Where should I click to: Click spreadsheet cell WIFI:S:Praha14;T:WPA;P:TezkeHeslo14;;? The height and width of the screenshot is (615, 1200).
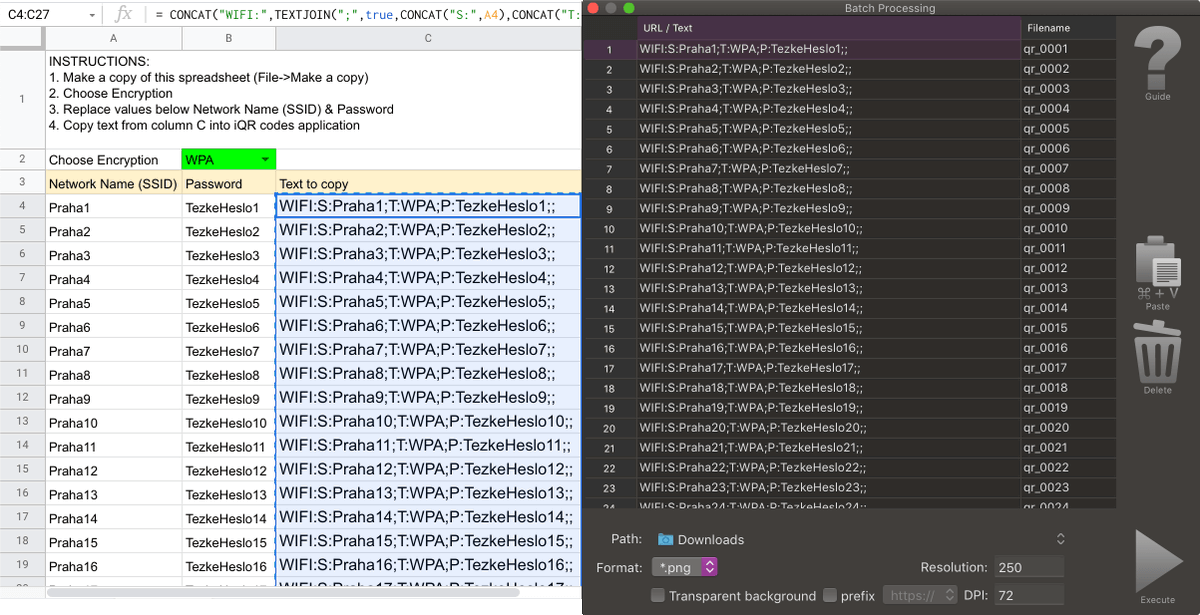pyautogui.click(x=428, y=518)
